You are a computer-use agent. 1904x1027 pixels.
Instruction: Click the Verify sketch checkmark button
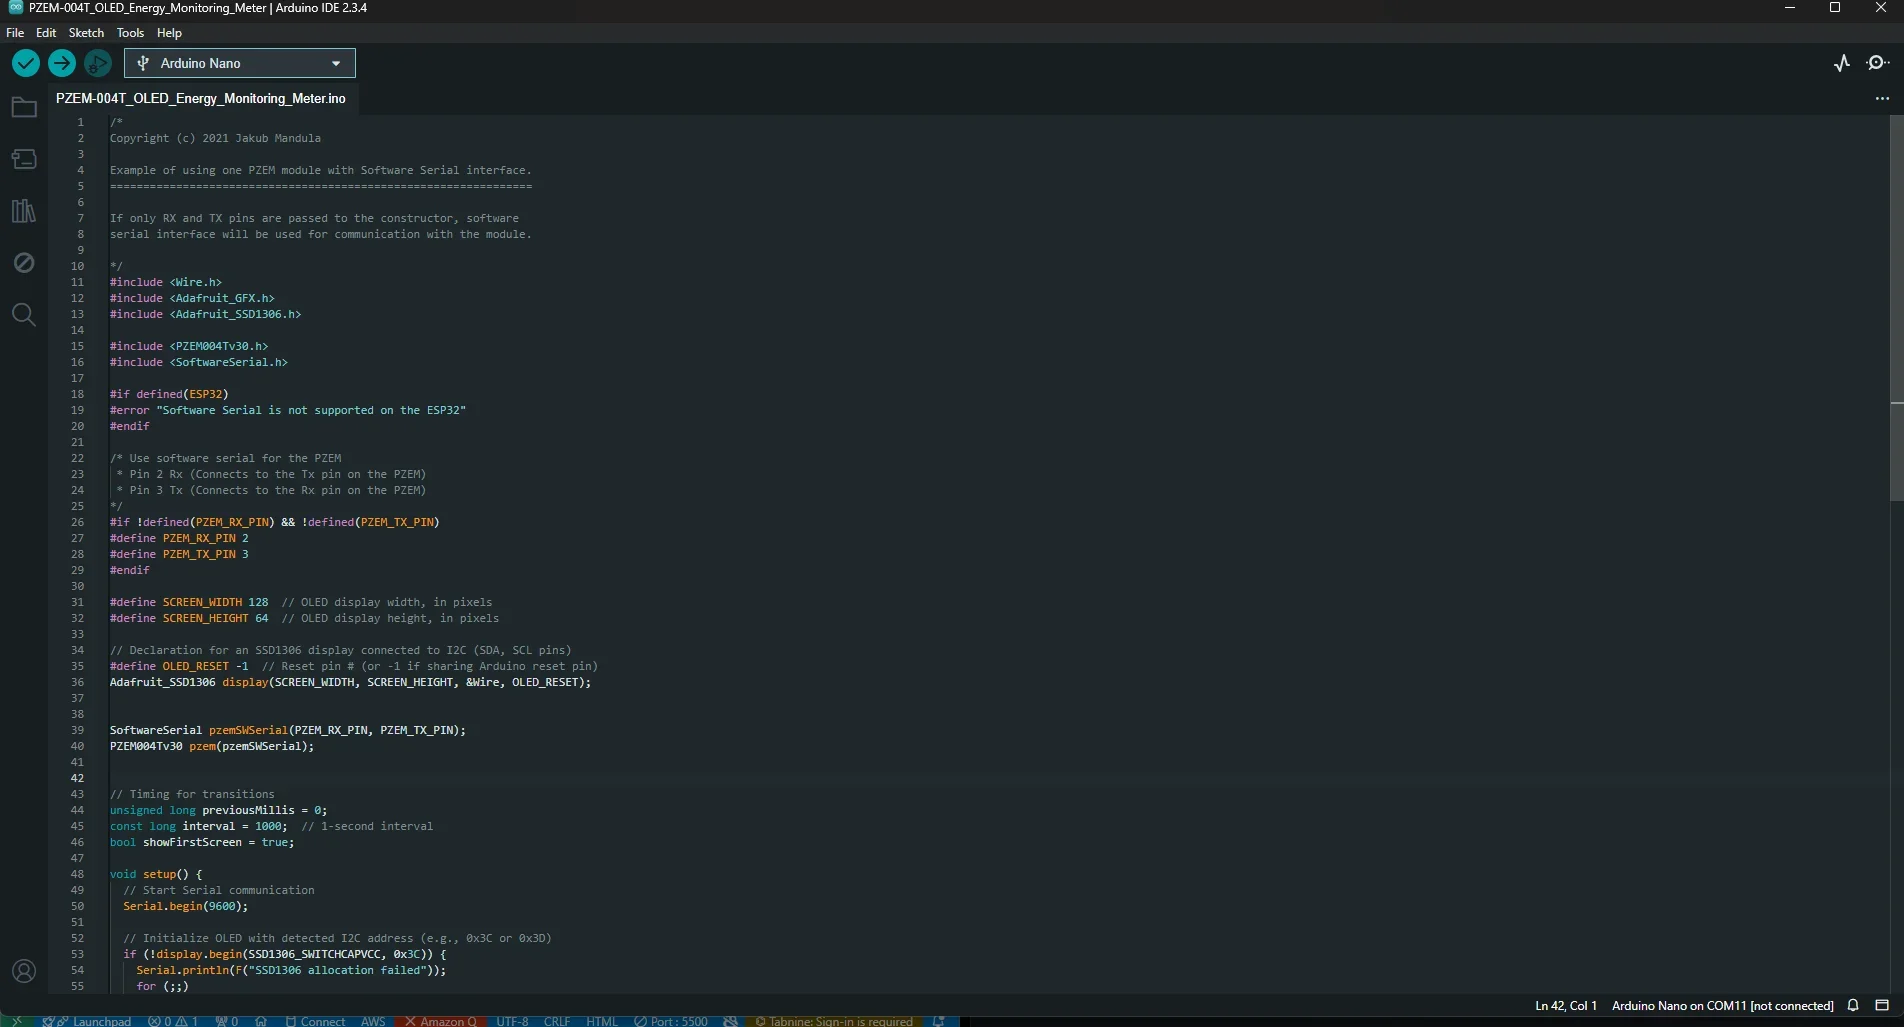(26, 63)
